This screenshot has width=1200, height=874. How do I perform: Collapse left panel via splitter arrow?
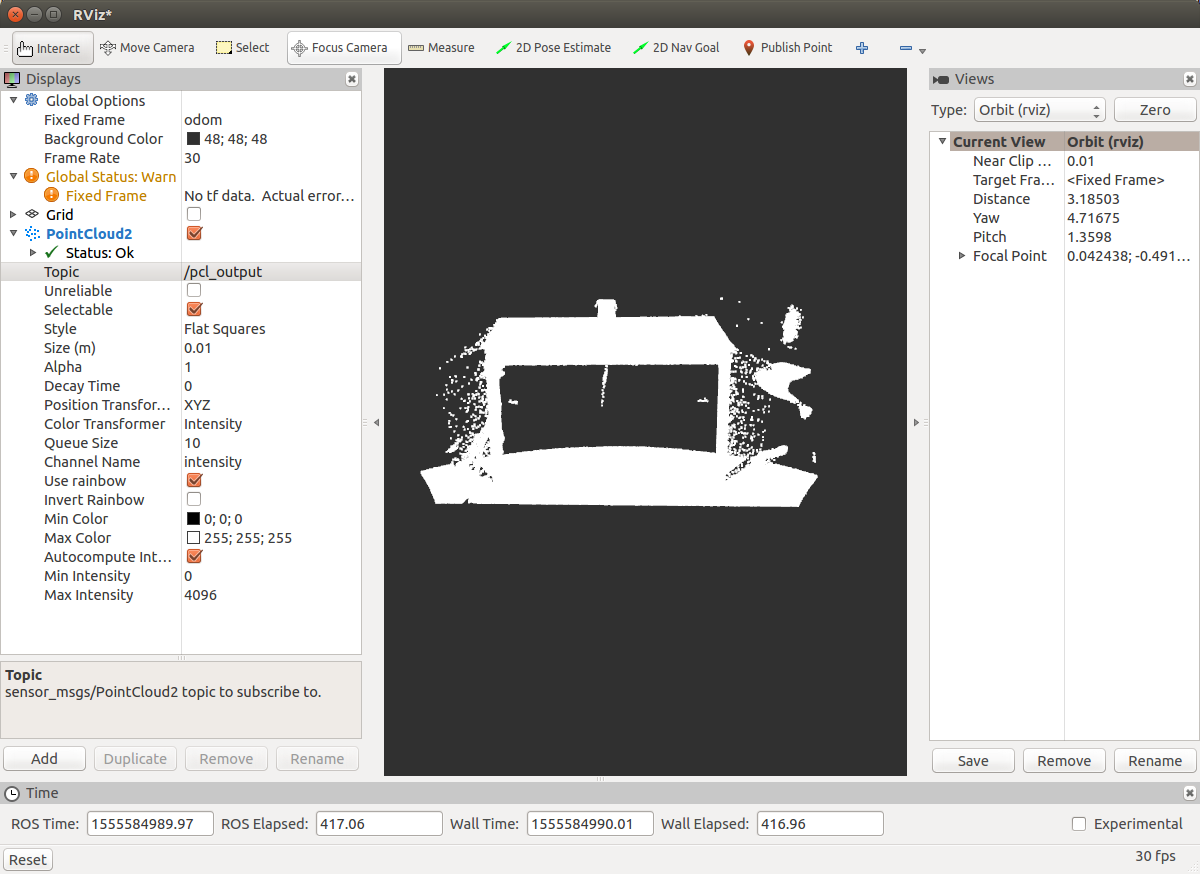click(x=376, y=423)
